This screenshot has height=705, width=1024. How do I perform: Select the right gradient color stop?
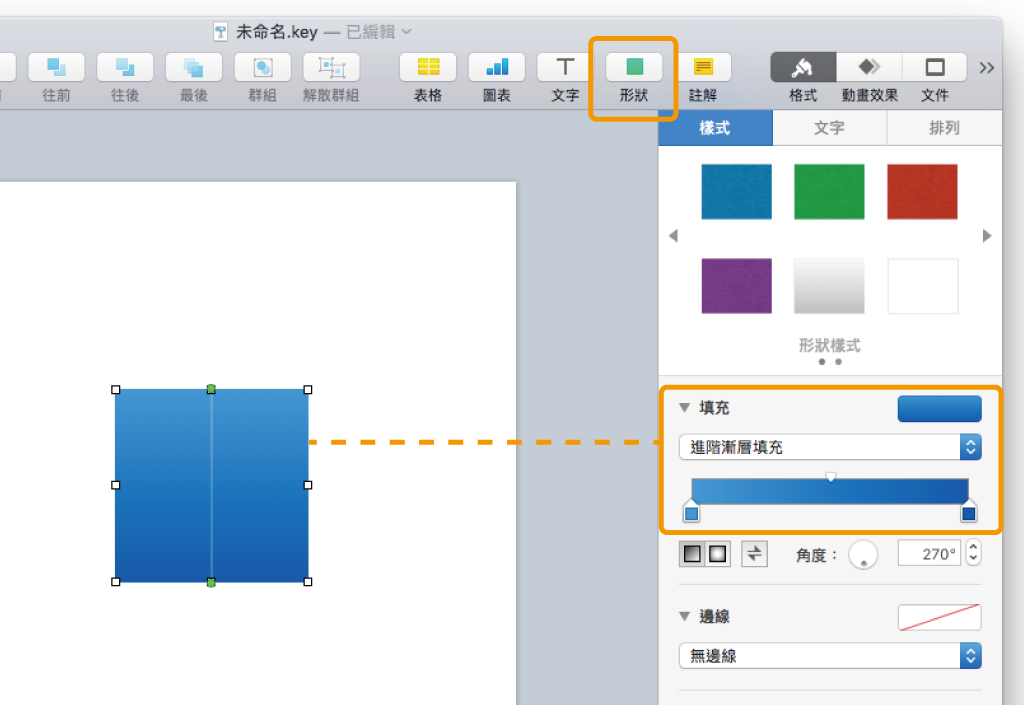pos(968,512)
